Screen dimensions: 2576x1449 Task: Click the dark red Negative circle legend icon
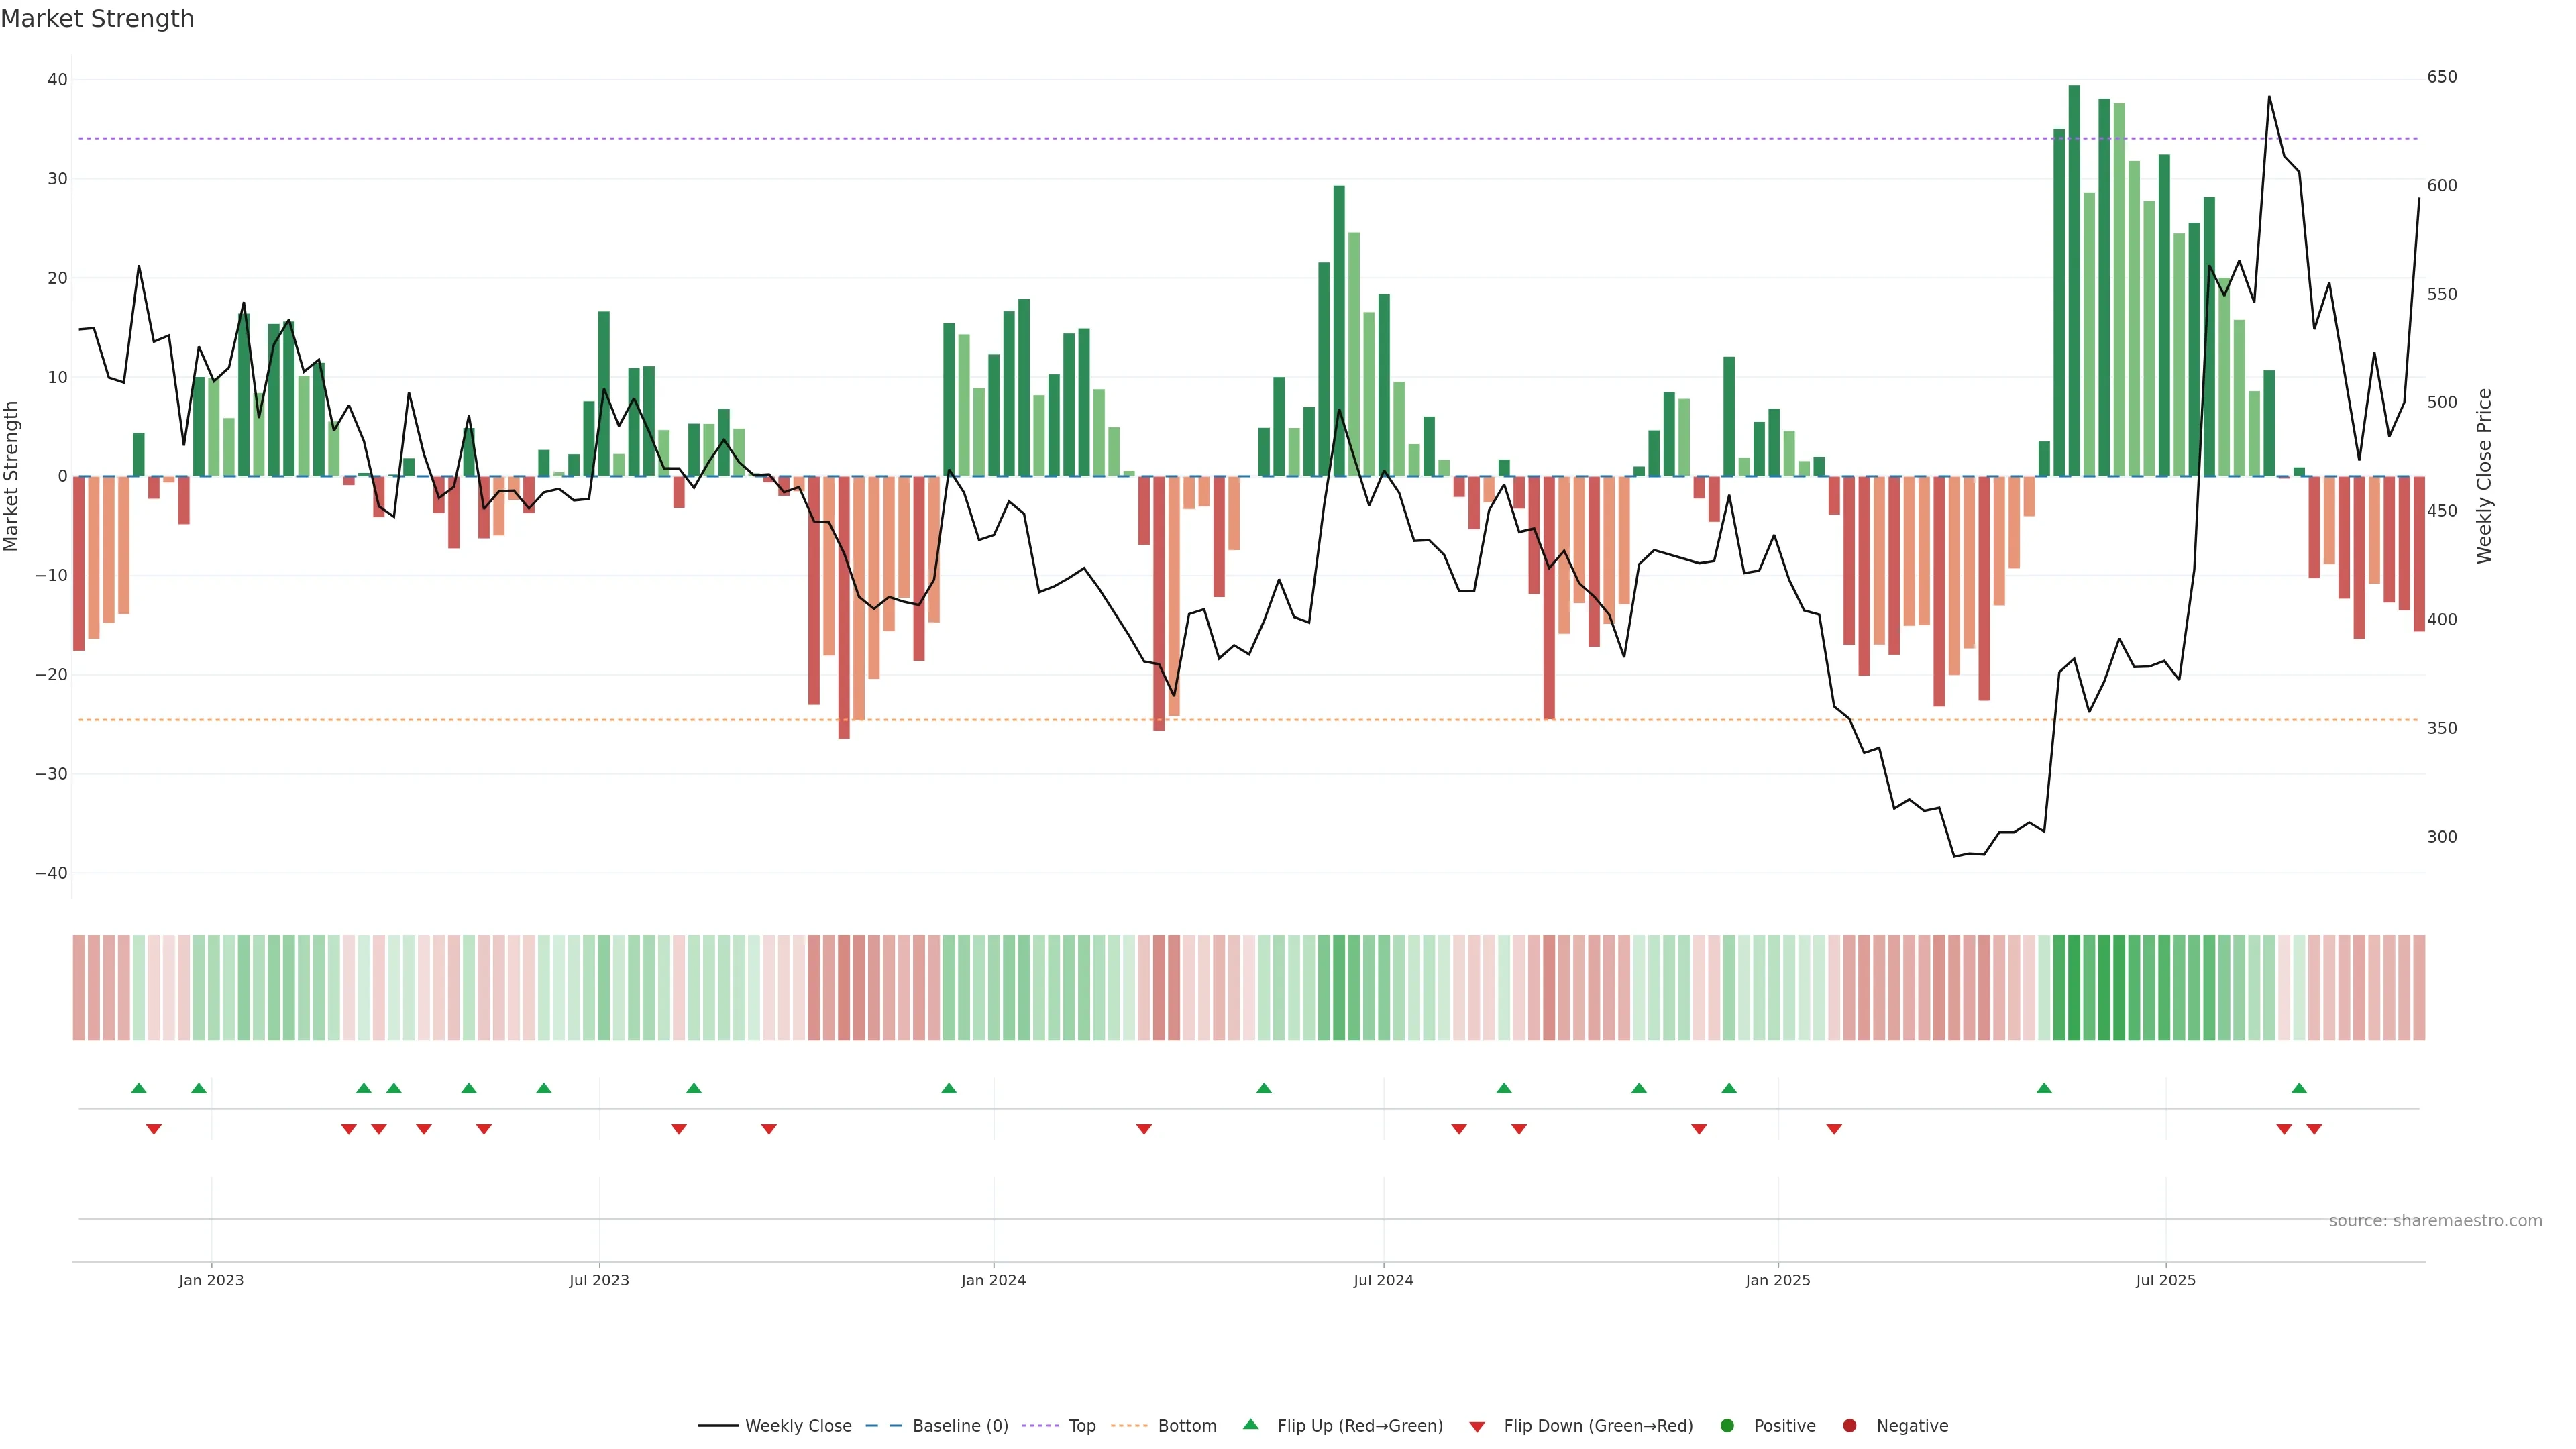tap(1849, 1425)
